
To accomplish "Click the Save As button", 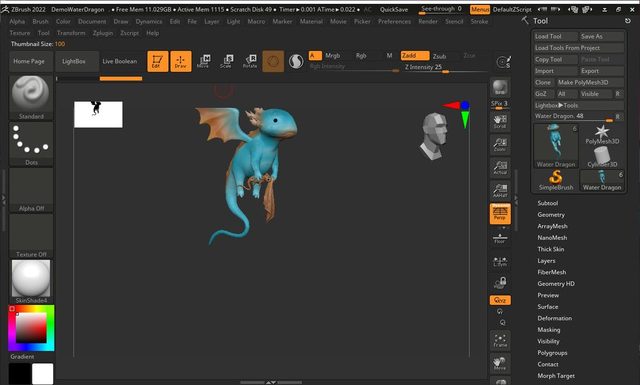I will tap(602, 36).
